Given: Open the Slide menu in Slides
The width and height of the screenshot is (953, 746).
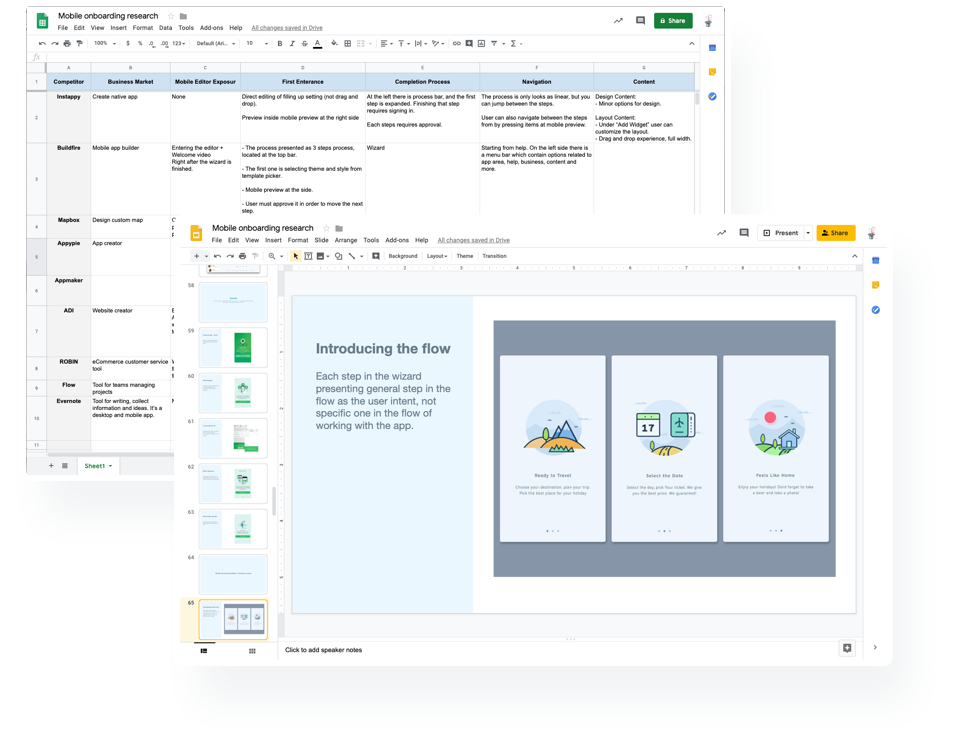Looking at the screenshot, I should pos(322,240).
